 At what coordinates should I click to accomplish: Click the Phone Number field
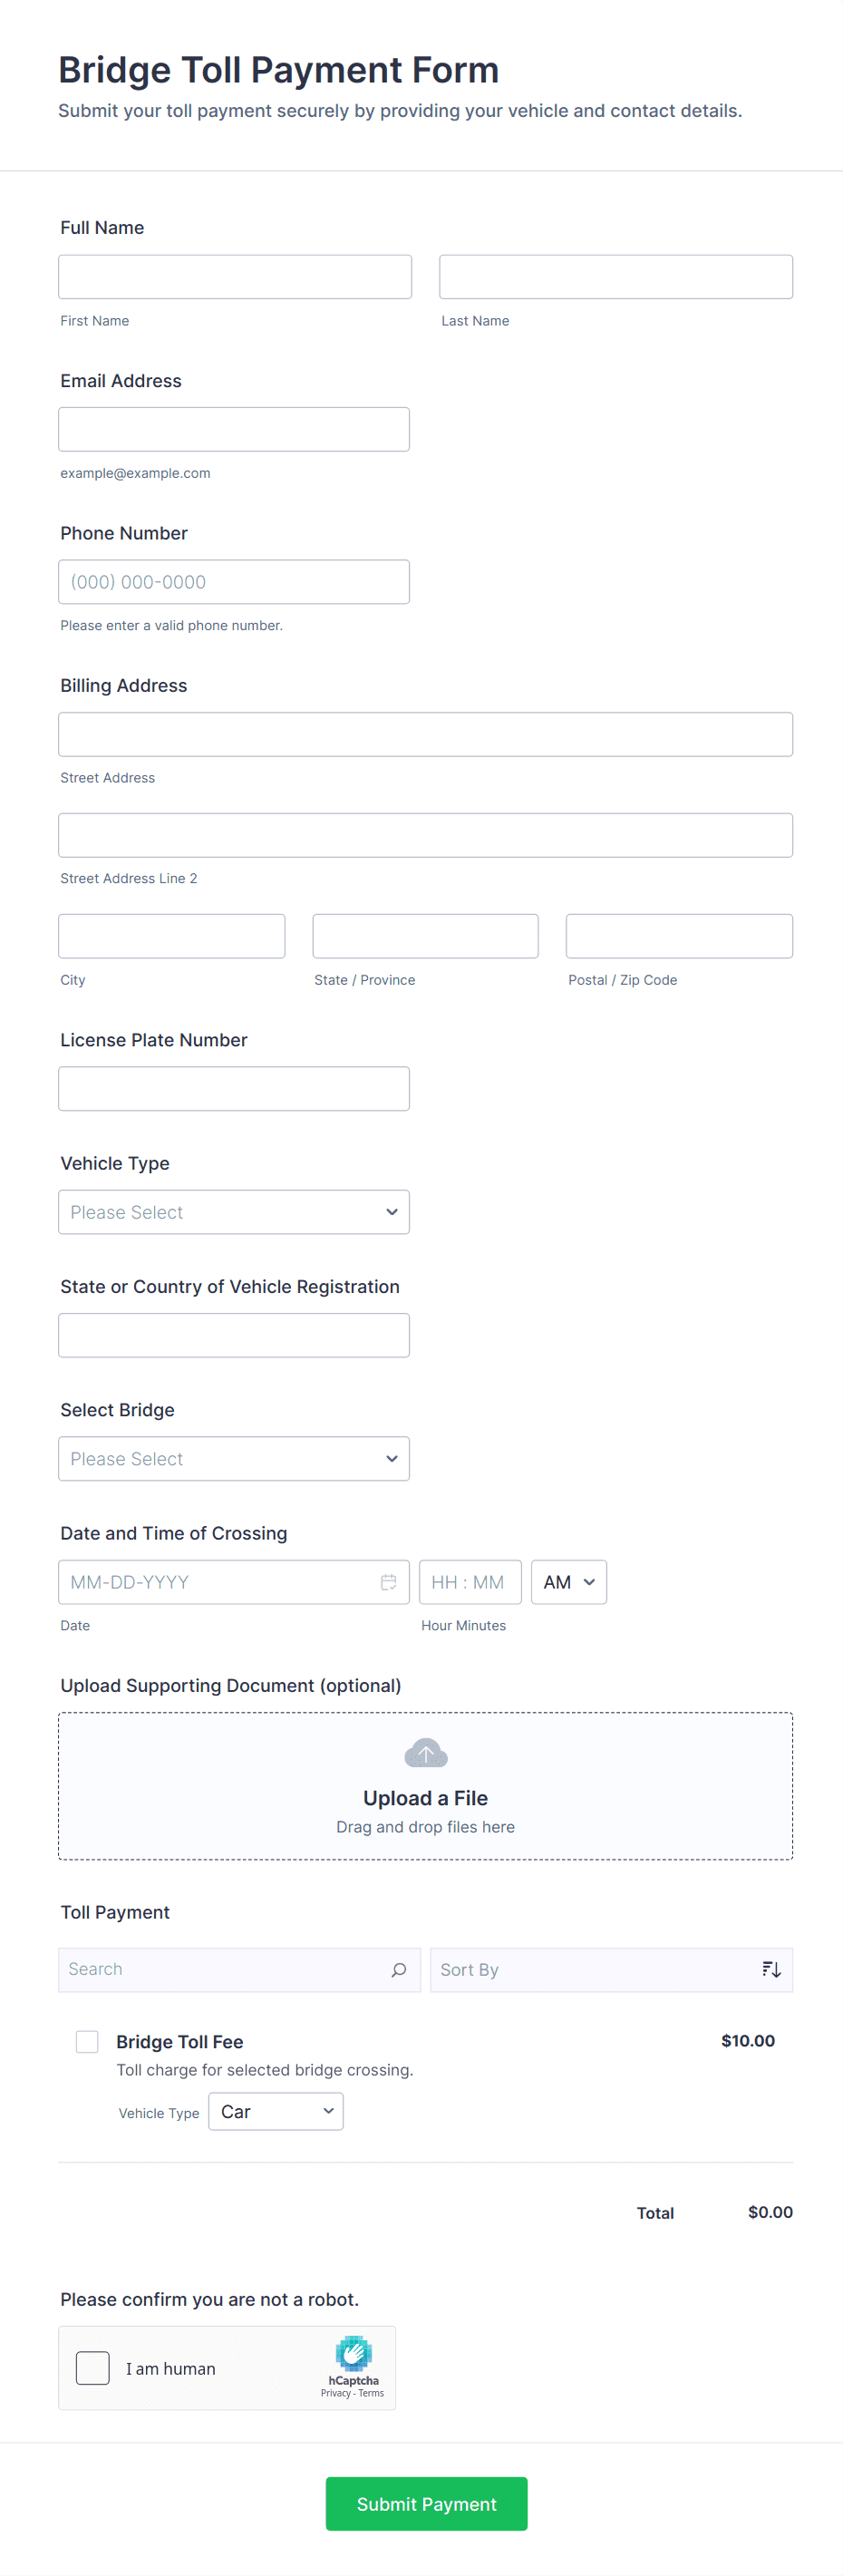tap(233, 582)
